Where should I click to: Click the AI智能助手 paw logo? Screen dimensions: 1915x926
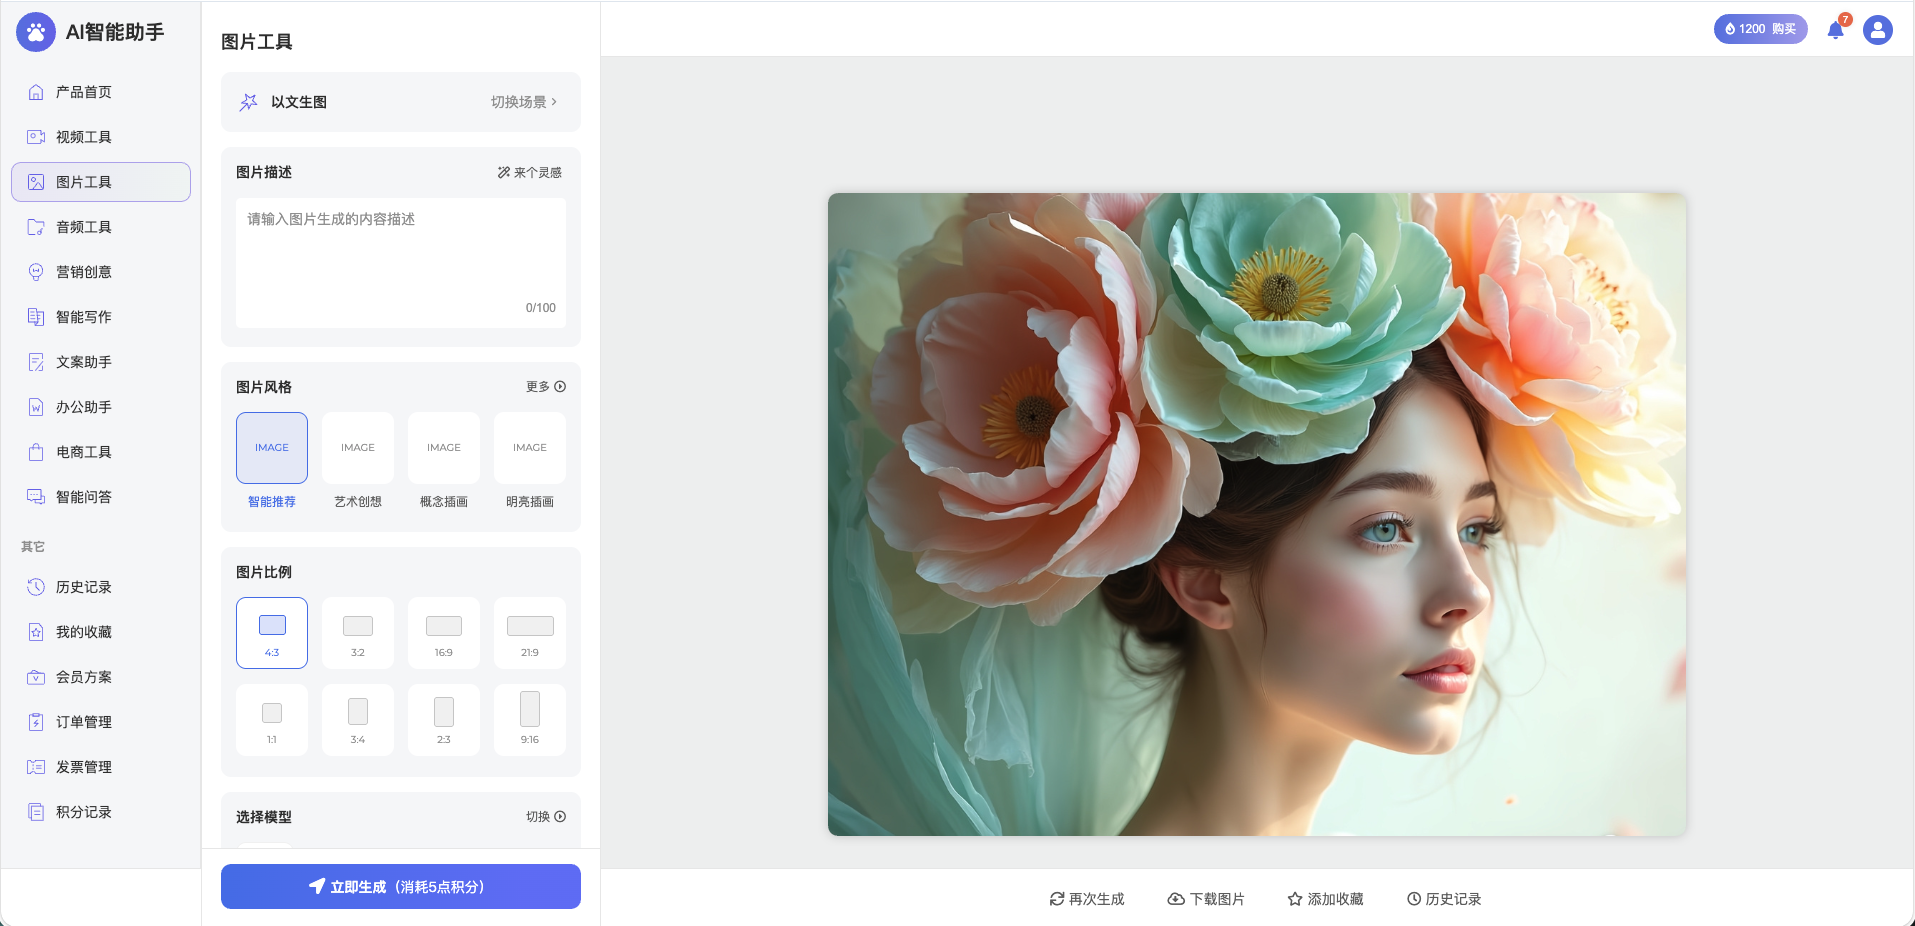coord(36,32)
